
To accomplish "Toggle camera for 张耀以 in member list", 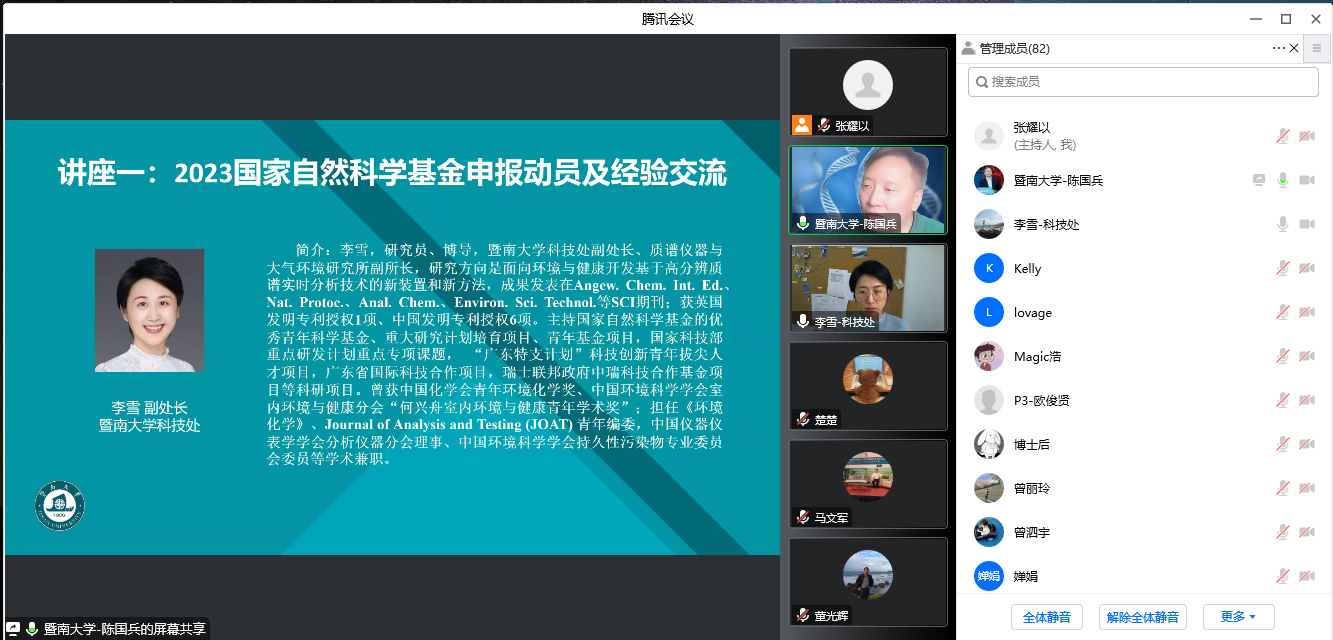I will tap(1306, 136).
